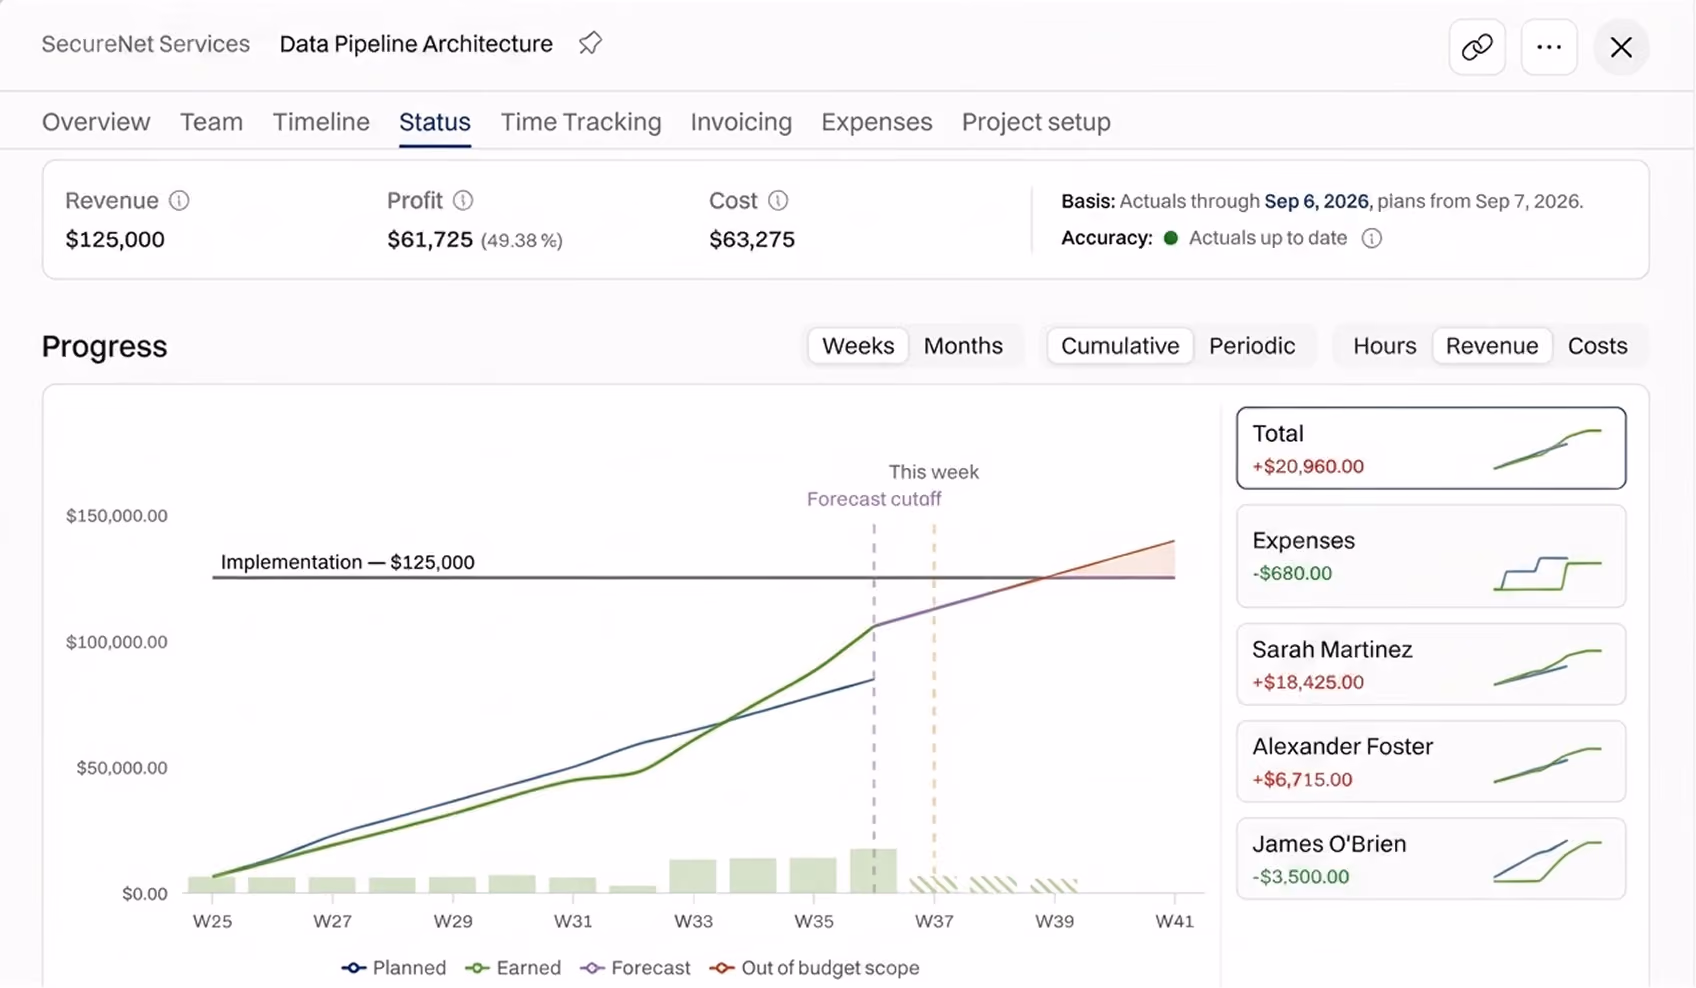Select Periodic view mode

1252,345
